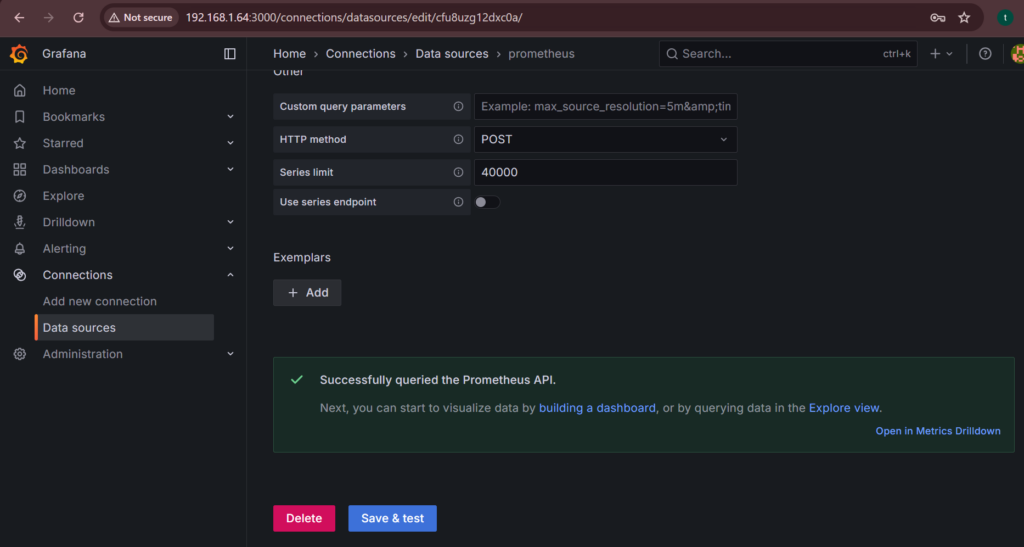Expand the Dashboards sidebar section
Image resolution: width=1024 pixels, height=547 pixels.
click(230, 170)
